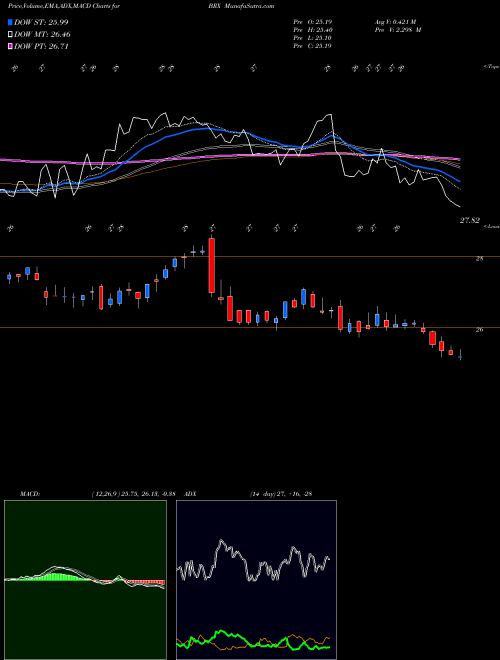Screen dimensions: 500x660
Task: Click the 27.82 price value label
Action: coord(469,220)
